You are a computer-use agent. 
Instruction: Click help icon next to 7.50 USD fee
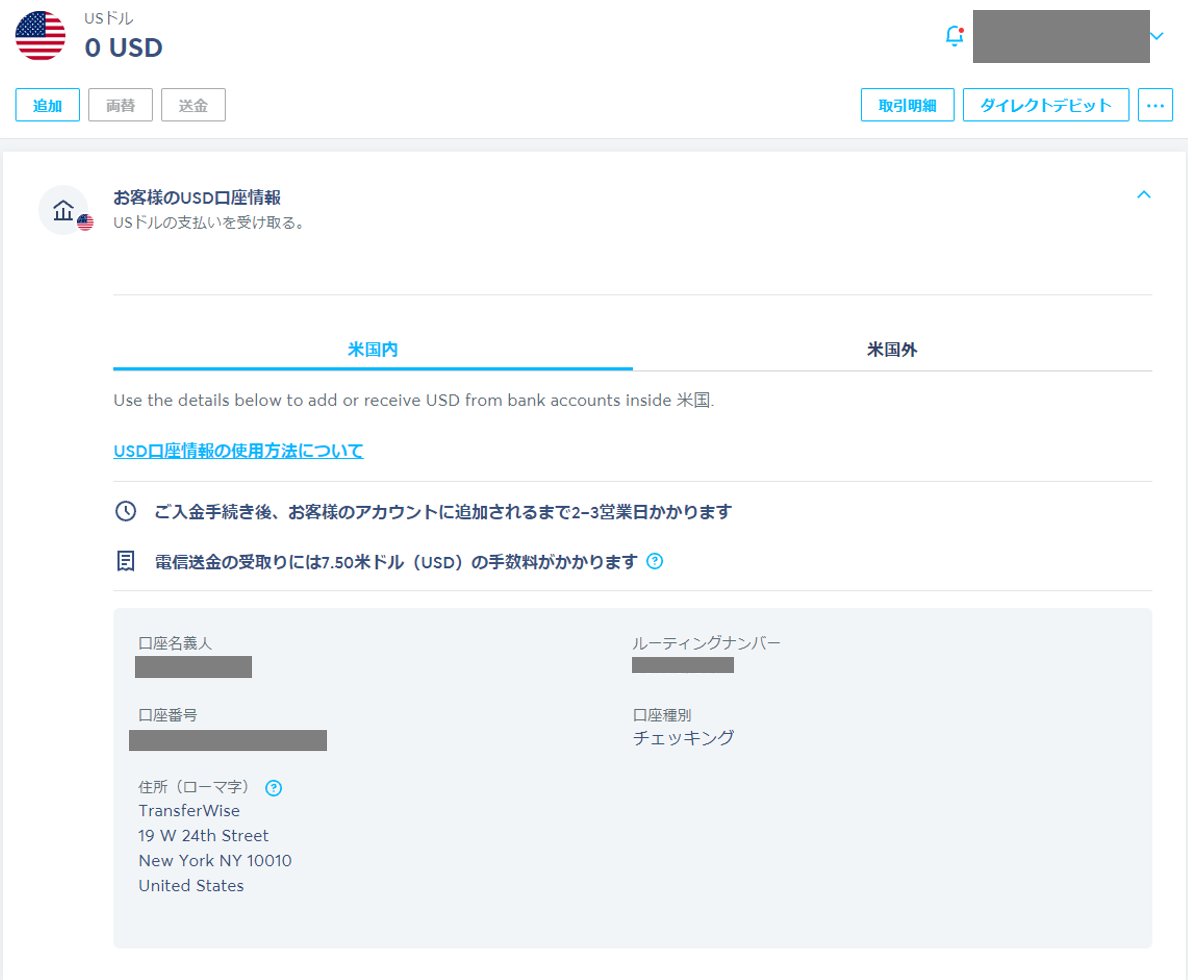point(655,562)
